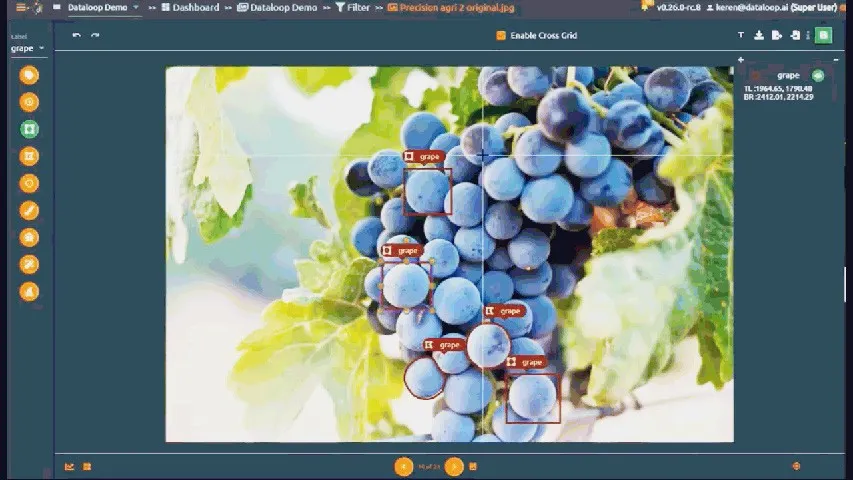This screenshot has height=480, width=853.
Task: Go to previous image with orange arrow
Action: [404, 467]
